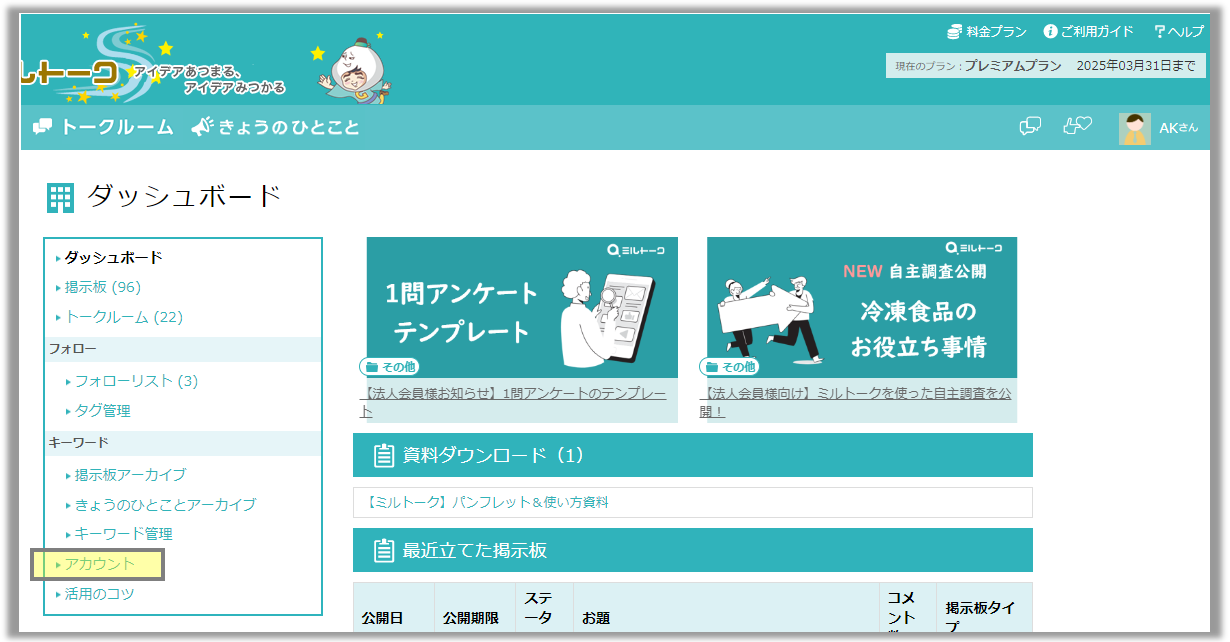The image size is (1230, 642).
Task: Click the その他 tag on the 1問アンケート card
Action: [x=391, y=367]
